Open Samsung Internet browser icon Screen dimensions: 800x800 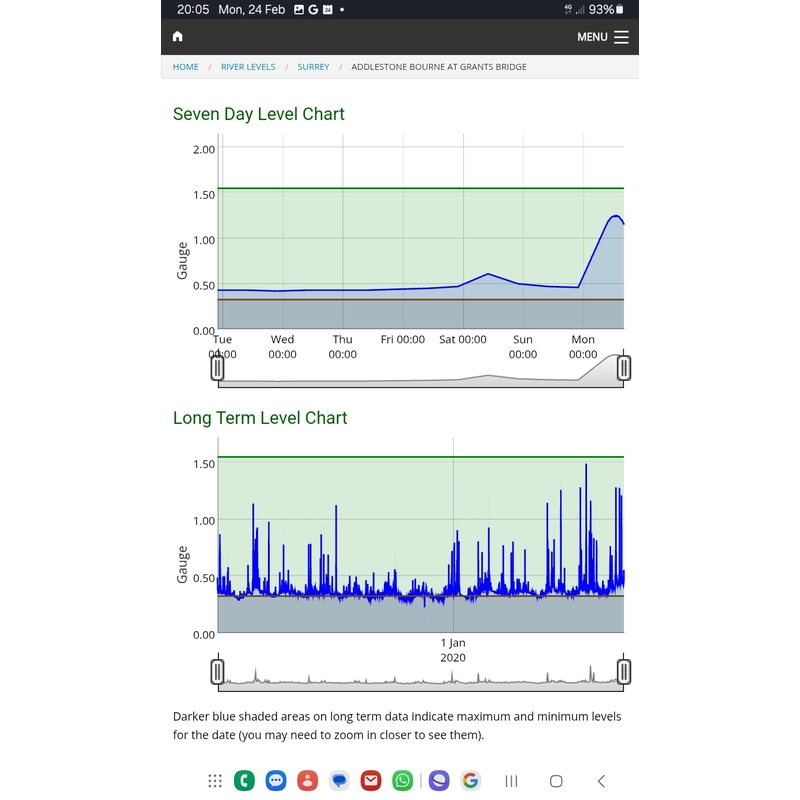(x=439, y=781)
